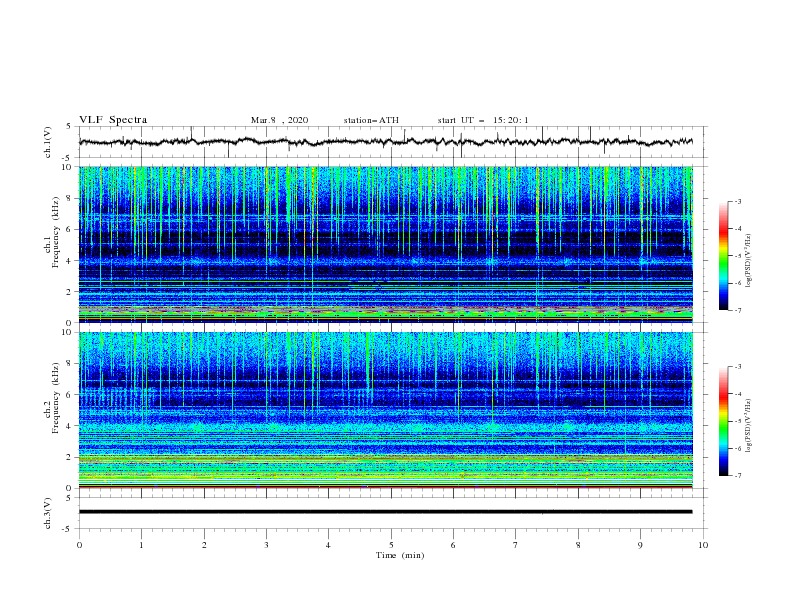Viewport: 792px width, 612px height.
Task: Click the lower 'log(PSD)(V²/Hz)' colorbar label
Action: (x=749, y=426)
